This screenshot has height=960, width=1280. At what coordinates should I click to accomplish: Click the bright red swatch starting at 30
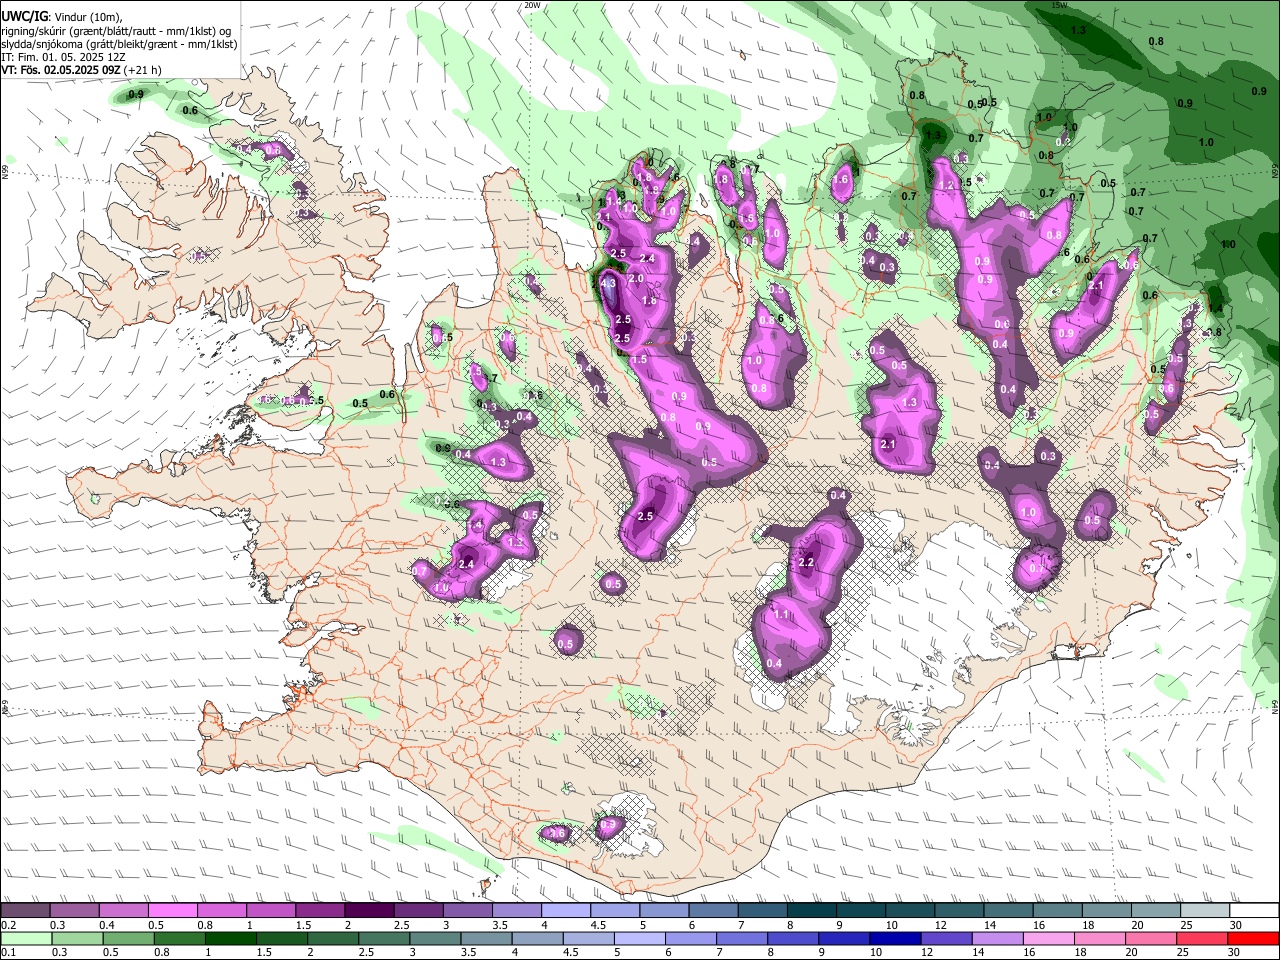point(1254,938)
